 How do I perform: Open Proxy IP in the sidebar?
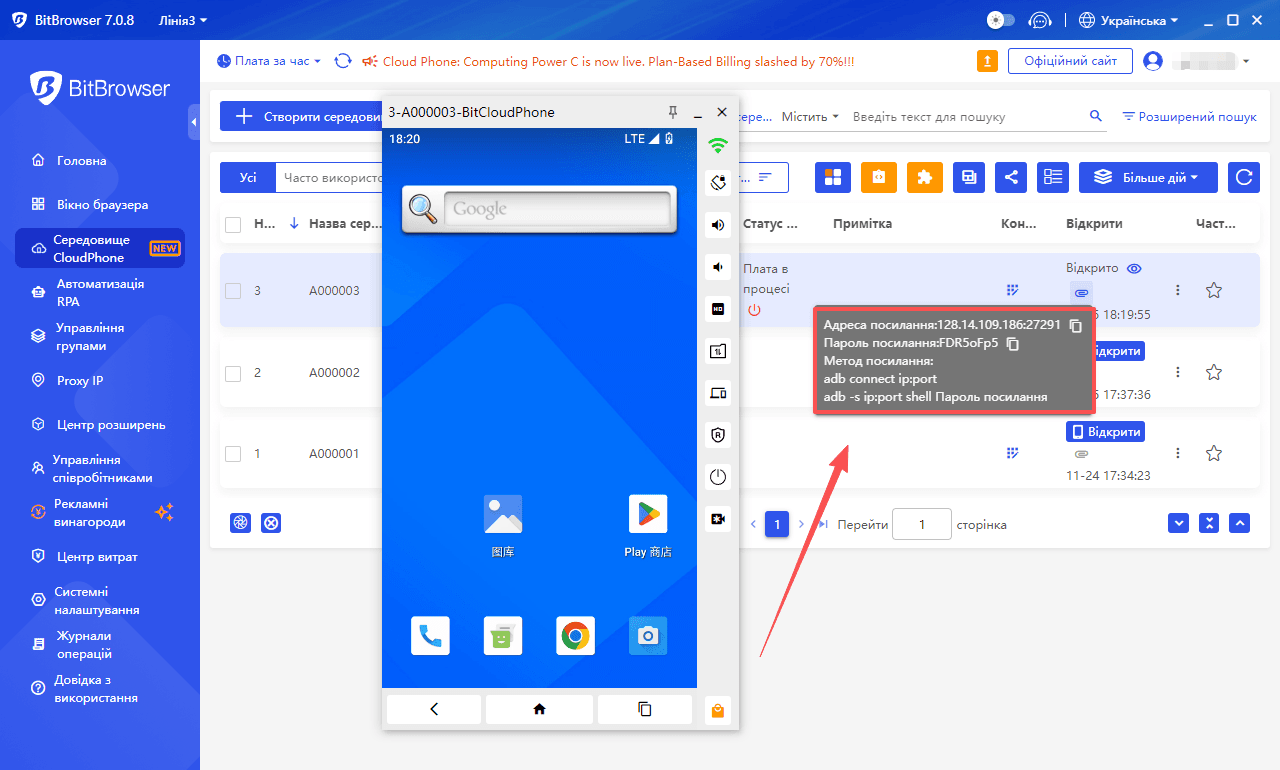click(79, 380)
